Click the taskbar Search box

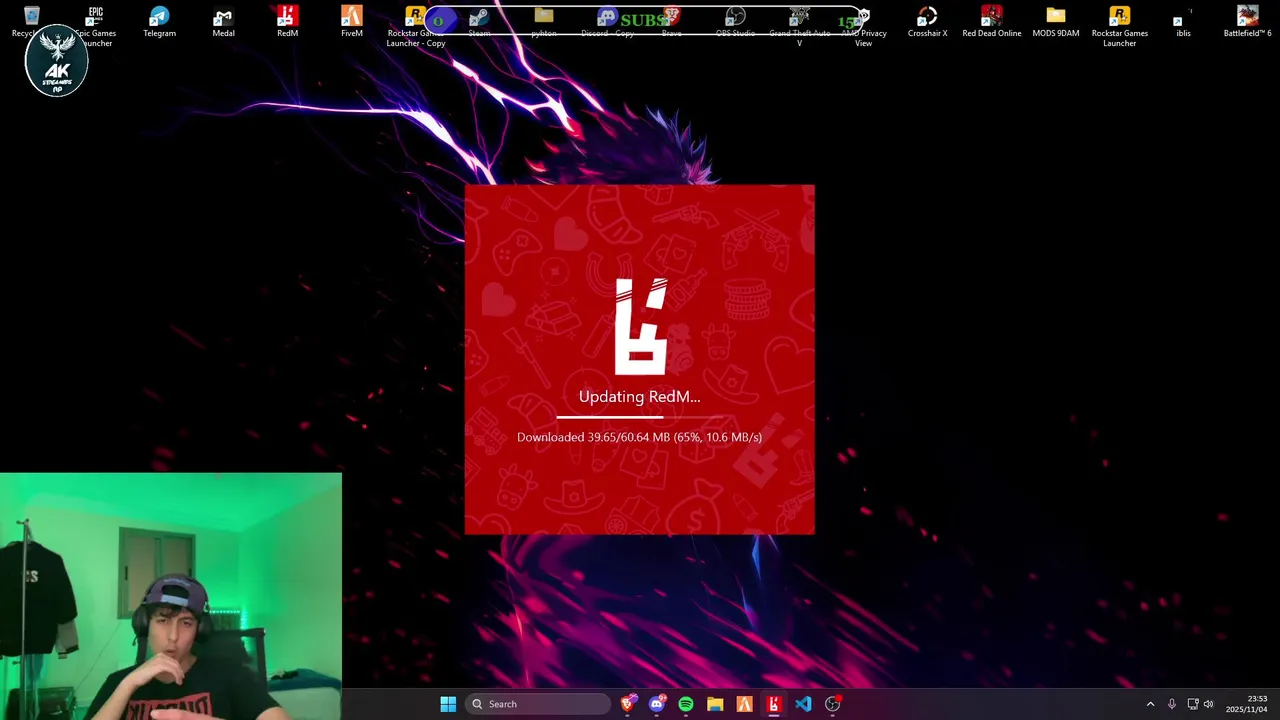539,704
